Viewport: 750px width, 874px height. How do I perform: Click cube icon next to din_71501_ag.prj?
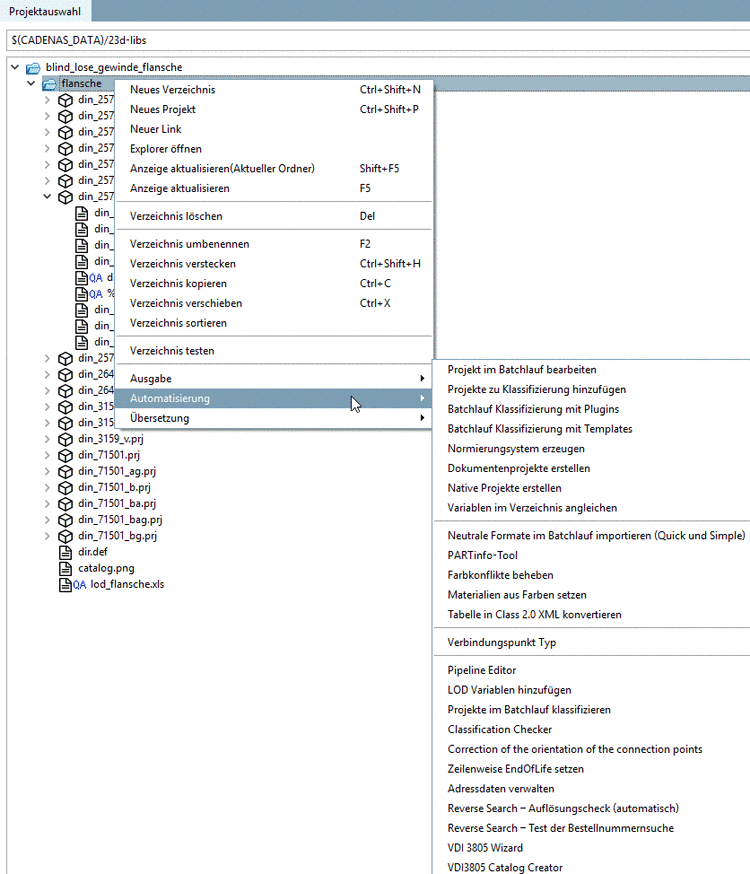[66, 472]
